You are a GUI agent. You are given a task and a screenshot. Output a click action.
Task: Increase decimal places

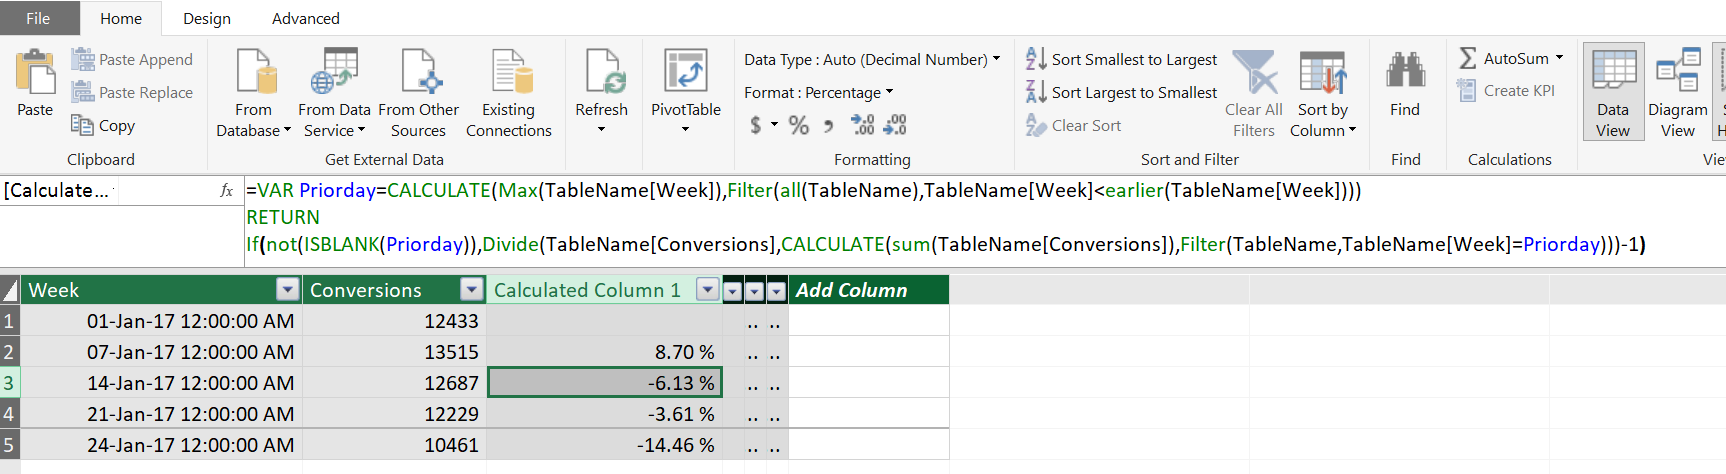[862, 125]
